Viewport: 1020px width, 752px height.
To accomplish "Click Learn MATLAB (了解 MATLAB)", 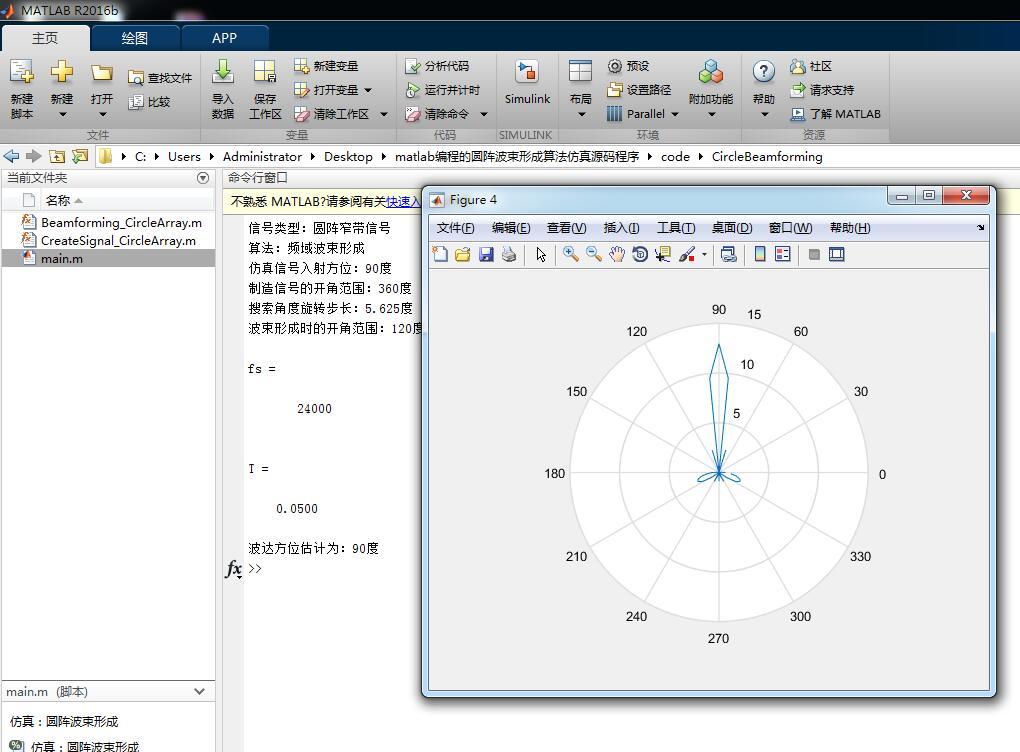I will 835,114.
